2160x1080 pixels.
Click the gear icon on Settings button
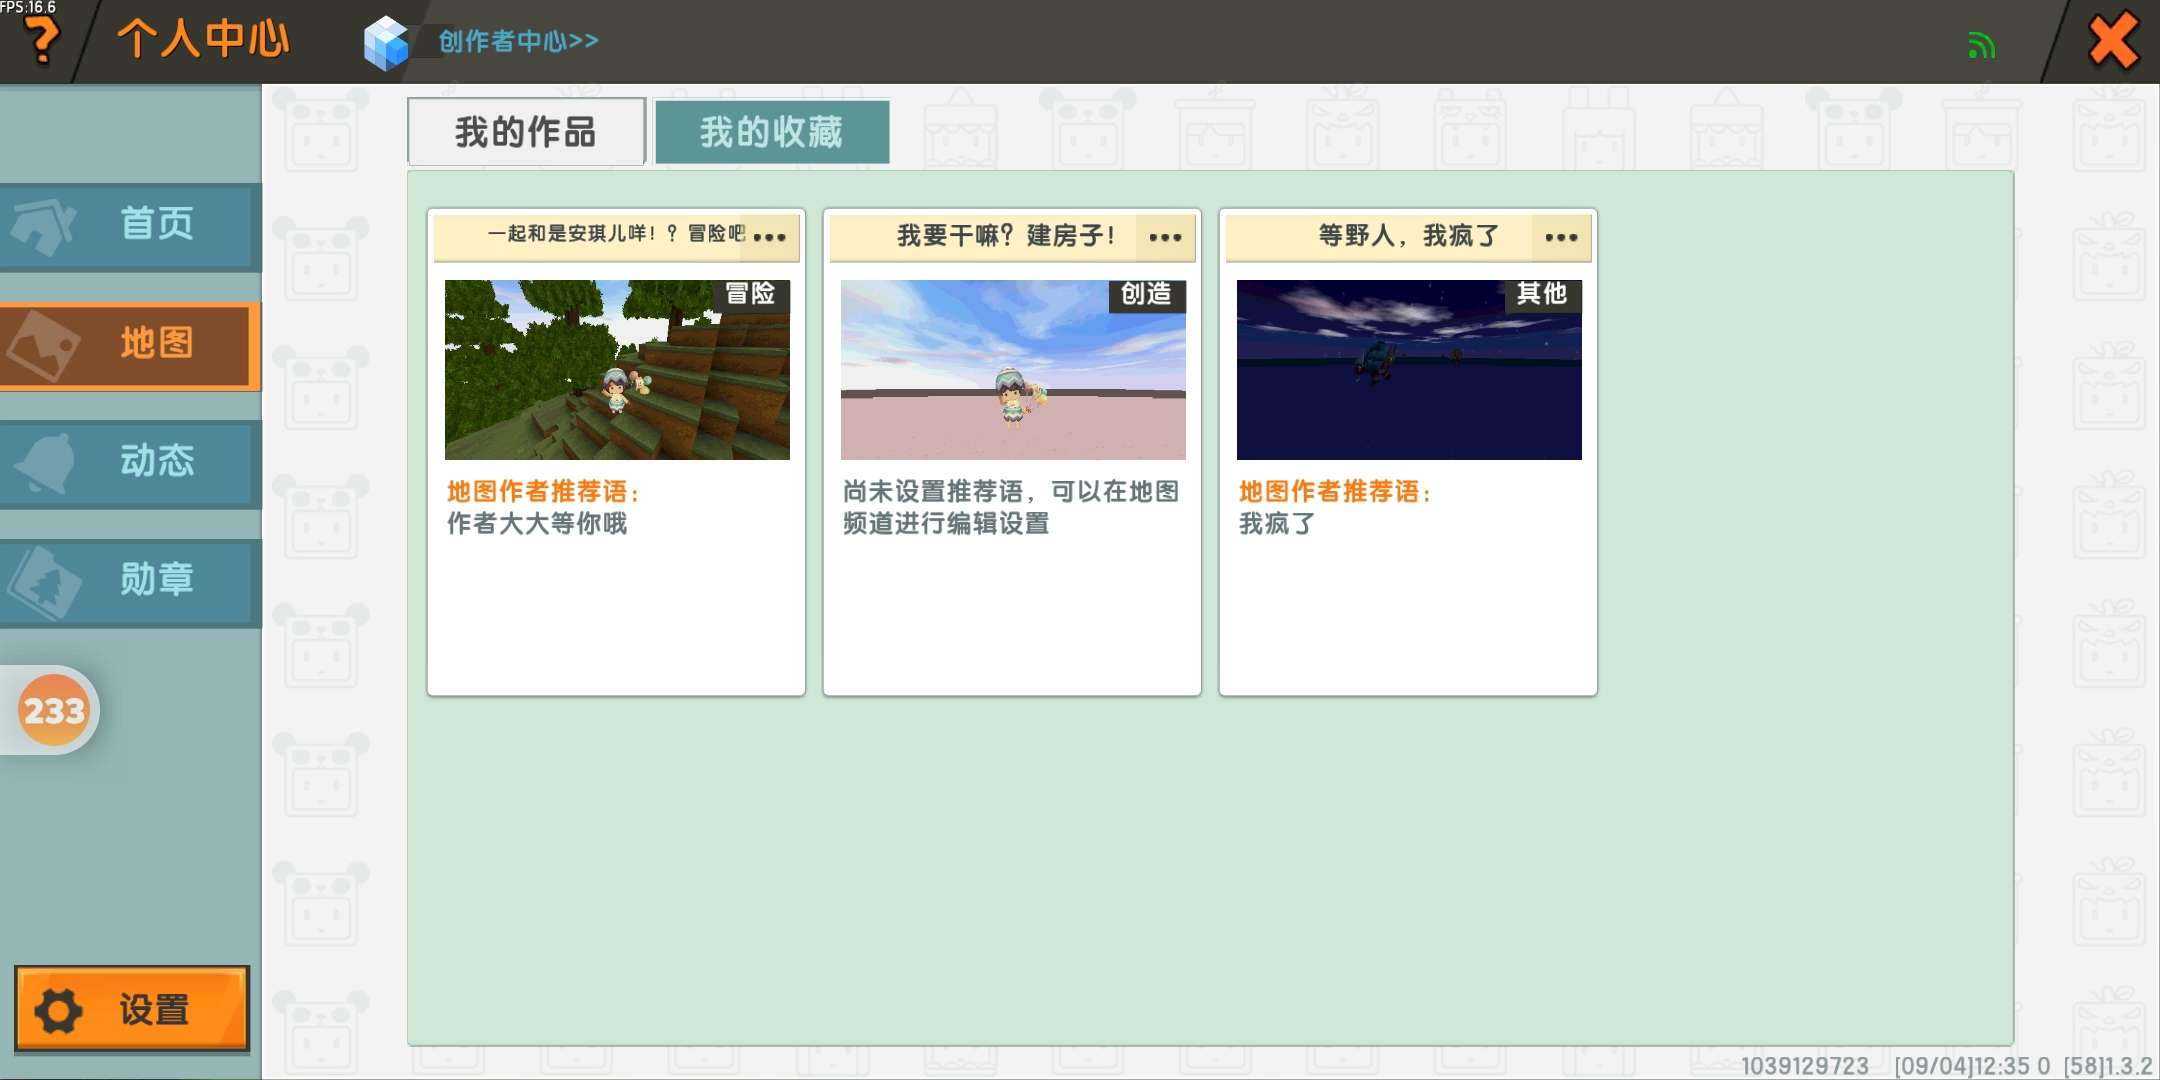[x=59, y=1011]
